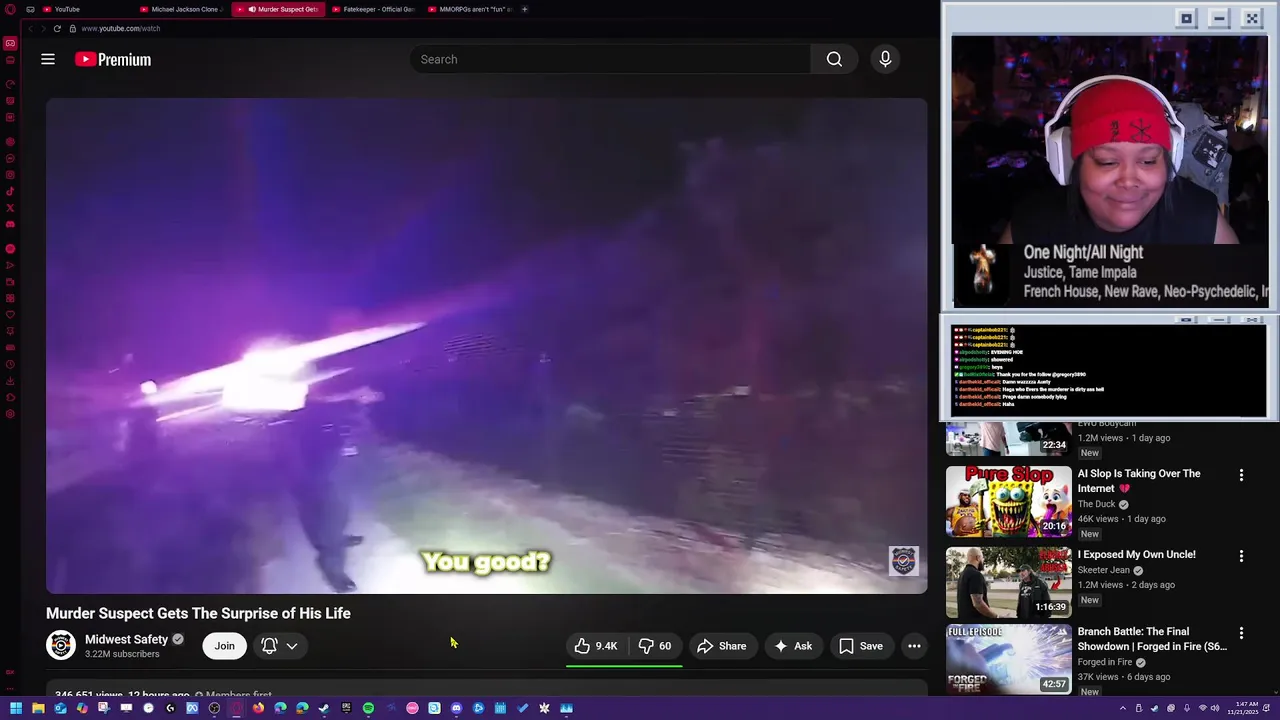The image size is (1280, 720).
Task: Click The Duck channel name
Action: 1096,504
